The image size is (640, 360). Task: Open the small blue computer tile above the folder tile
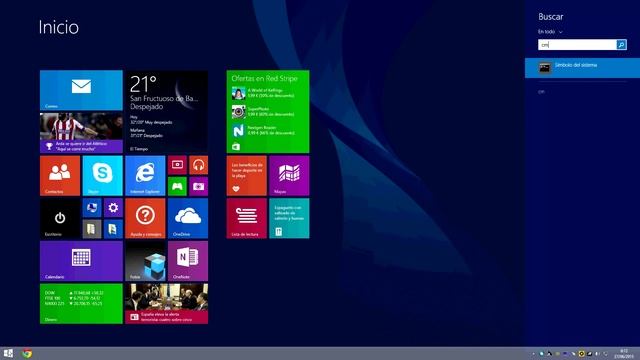pos(92,208)
